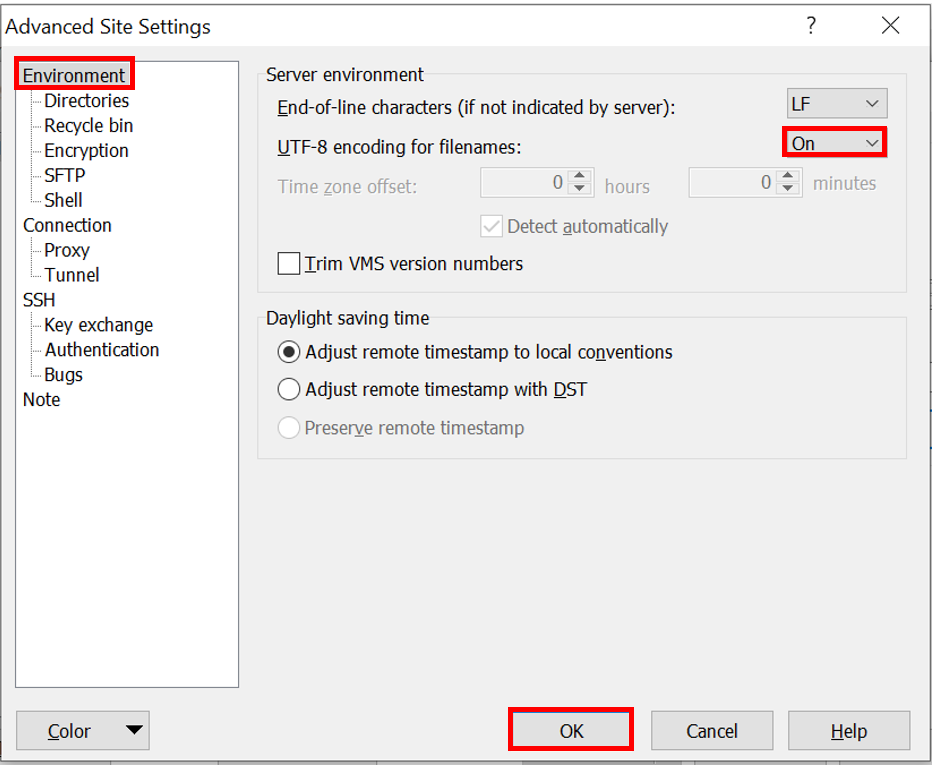Screen dimensions: 932x765
Task: Select SFTP in the navigation tree
Action: [x=65, y=176]
